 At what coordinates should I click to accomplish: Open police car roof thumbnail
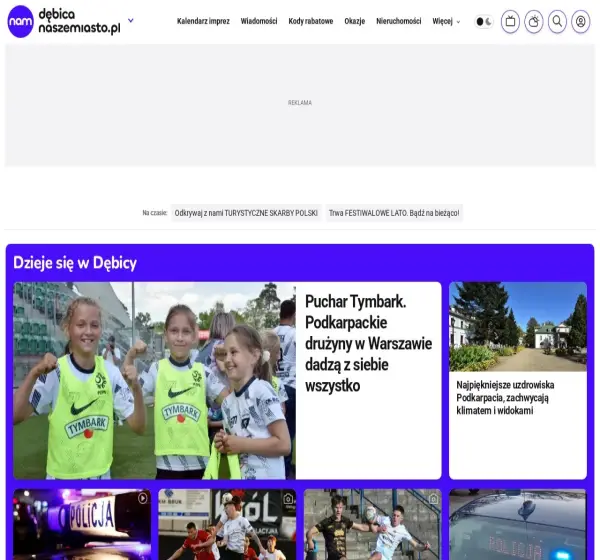tap(518, 524)
